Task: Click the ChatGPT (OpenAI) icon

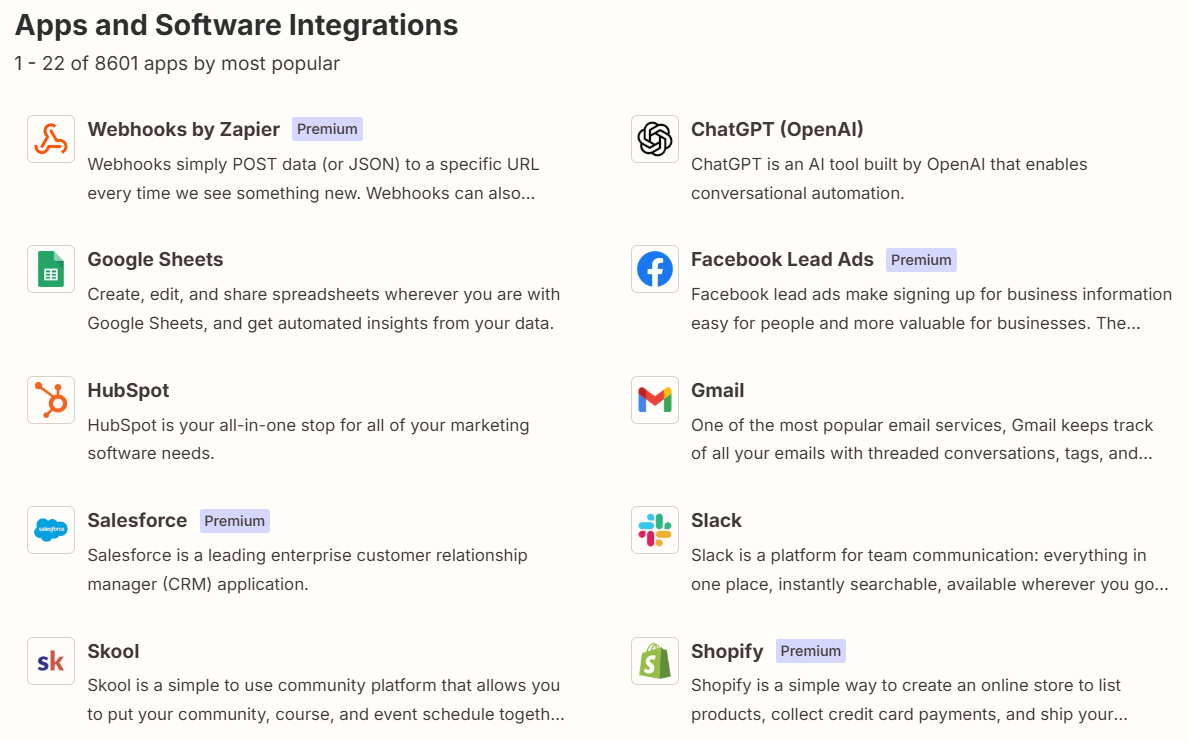Action: point(654,138)
